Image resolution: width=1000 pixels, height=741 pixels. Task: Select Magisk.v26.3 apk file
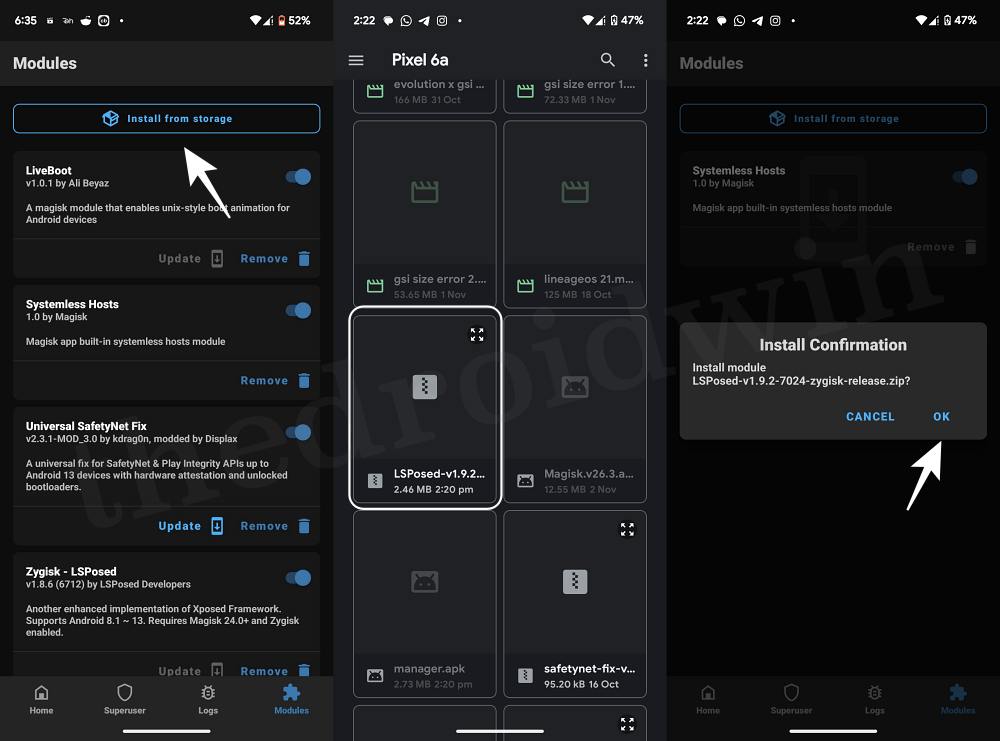pyautogui.click(x=575, y=409)
